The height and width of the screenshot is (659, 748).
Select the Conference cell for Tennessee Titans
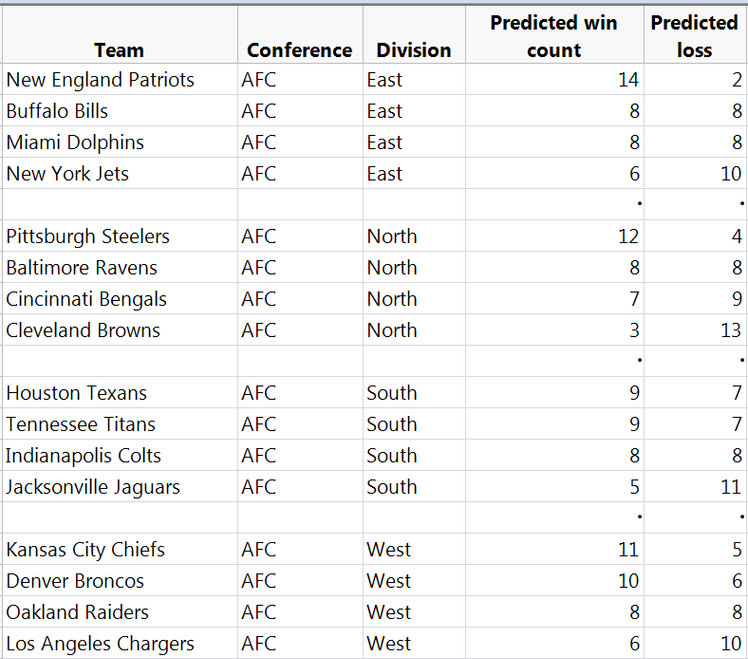[x=258, y=424]
